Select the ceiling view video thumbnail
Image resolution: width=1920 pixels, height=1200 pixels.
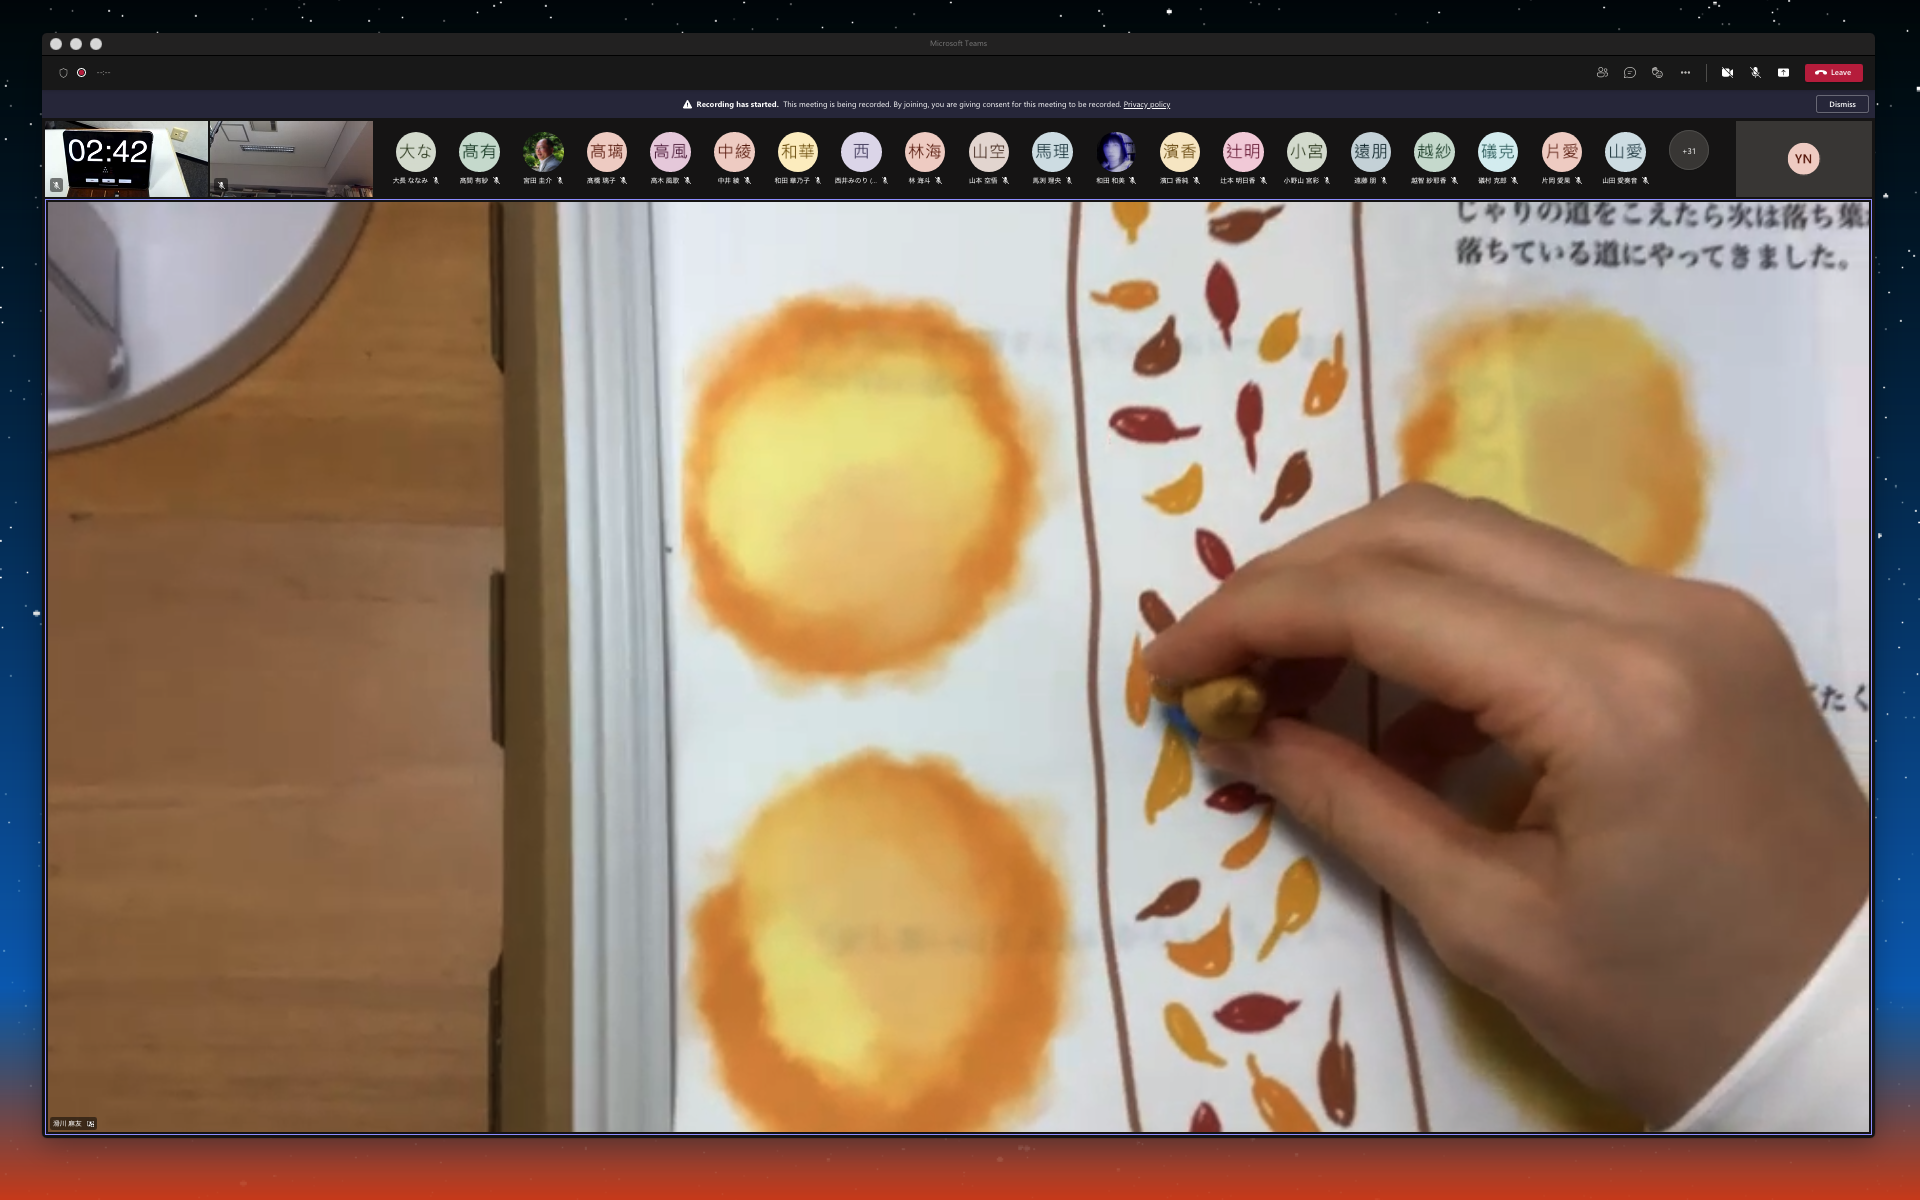[x=291, y=158]
